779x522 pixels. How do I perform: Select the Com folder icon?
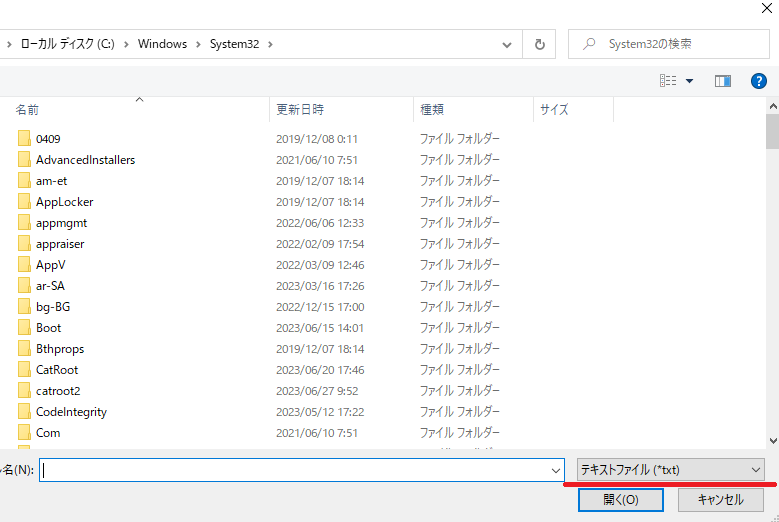tap(24, 432)
